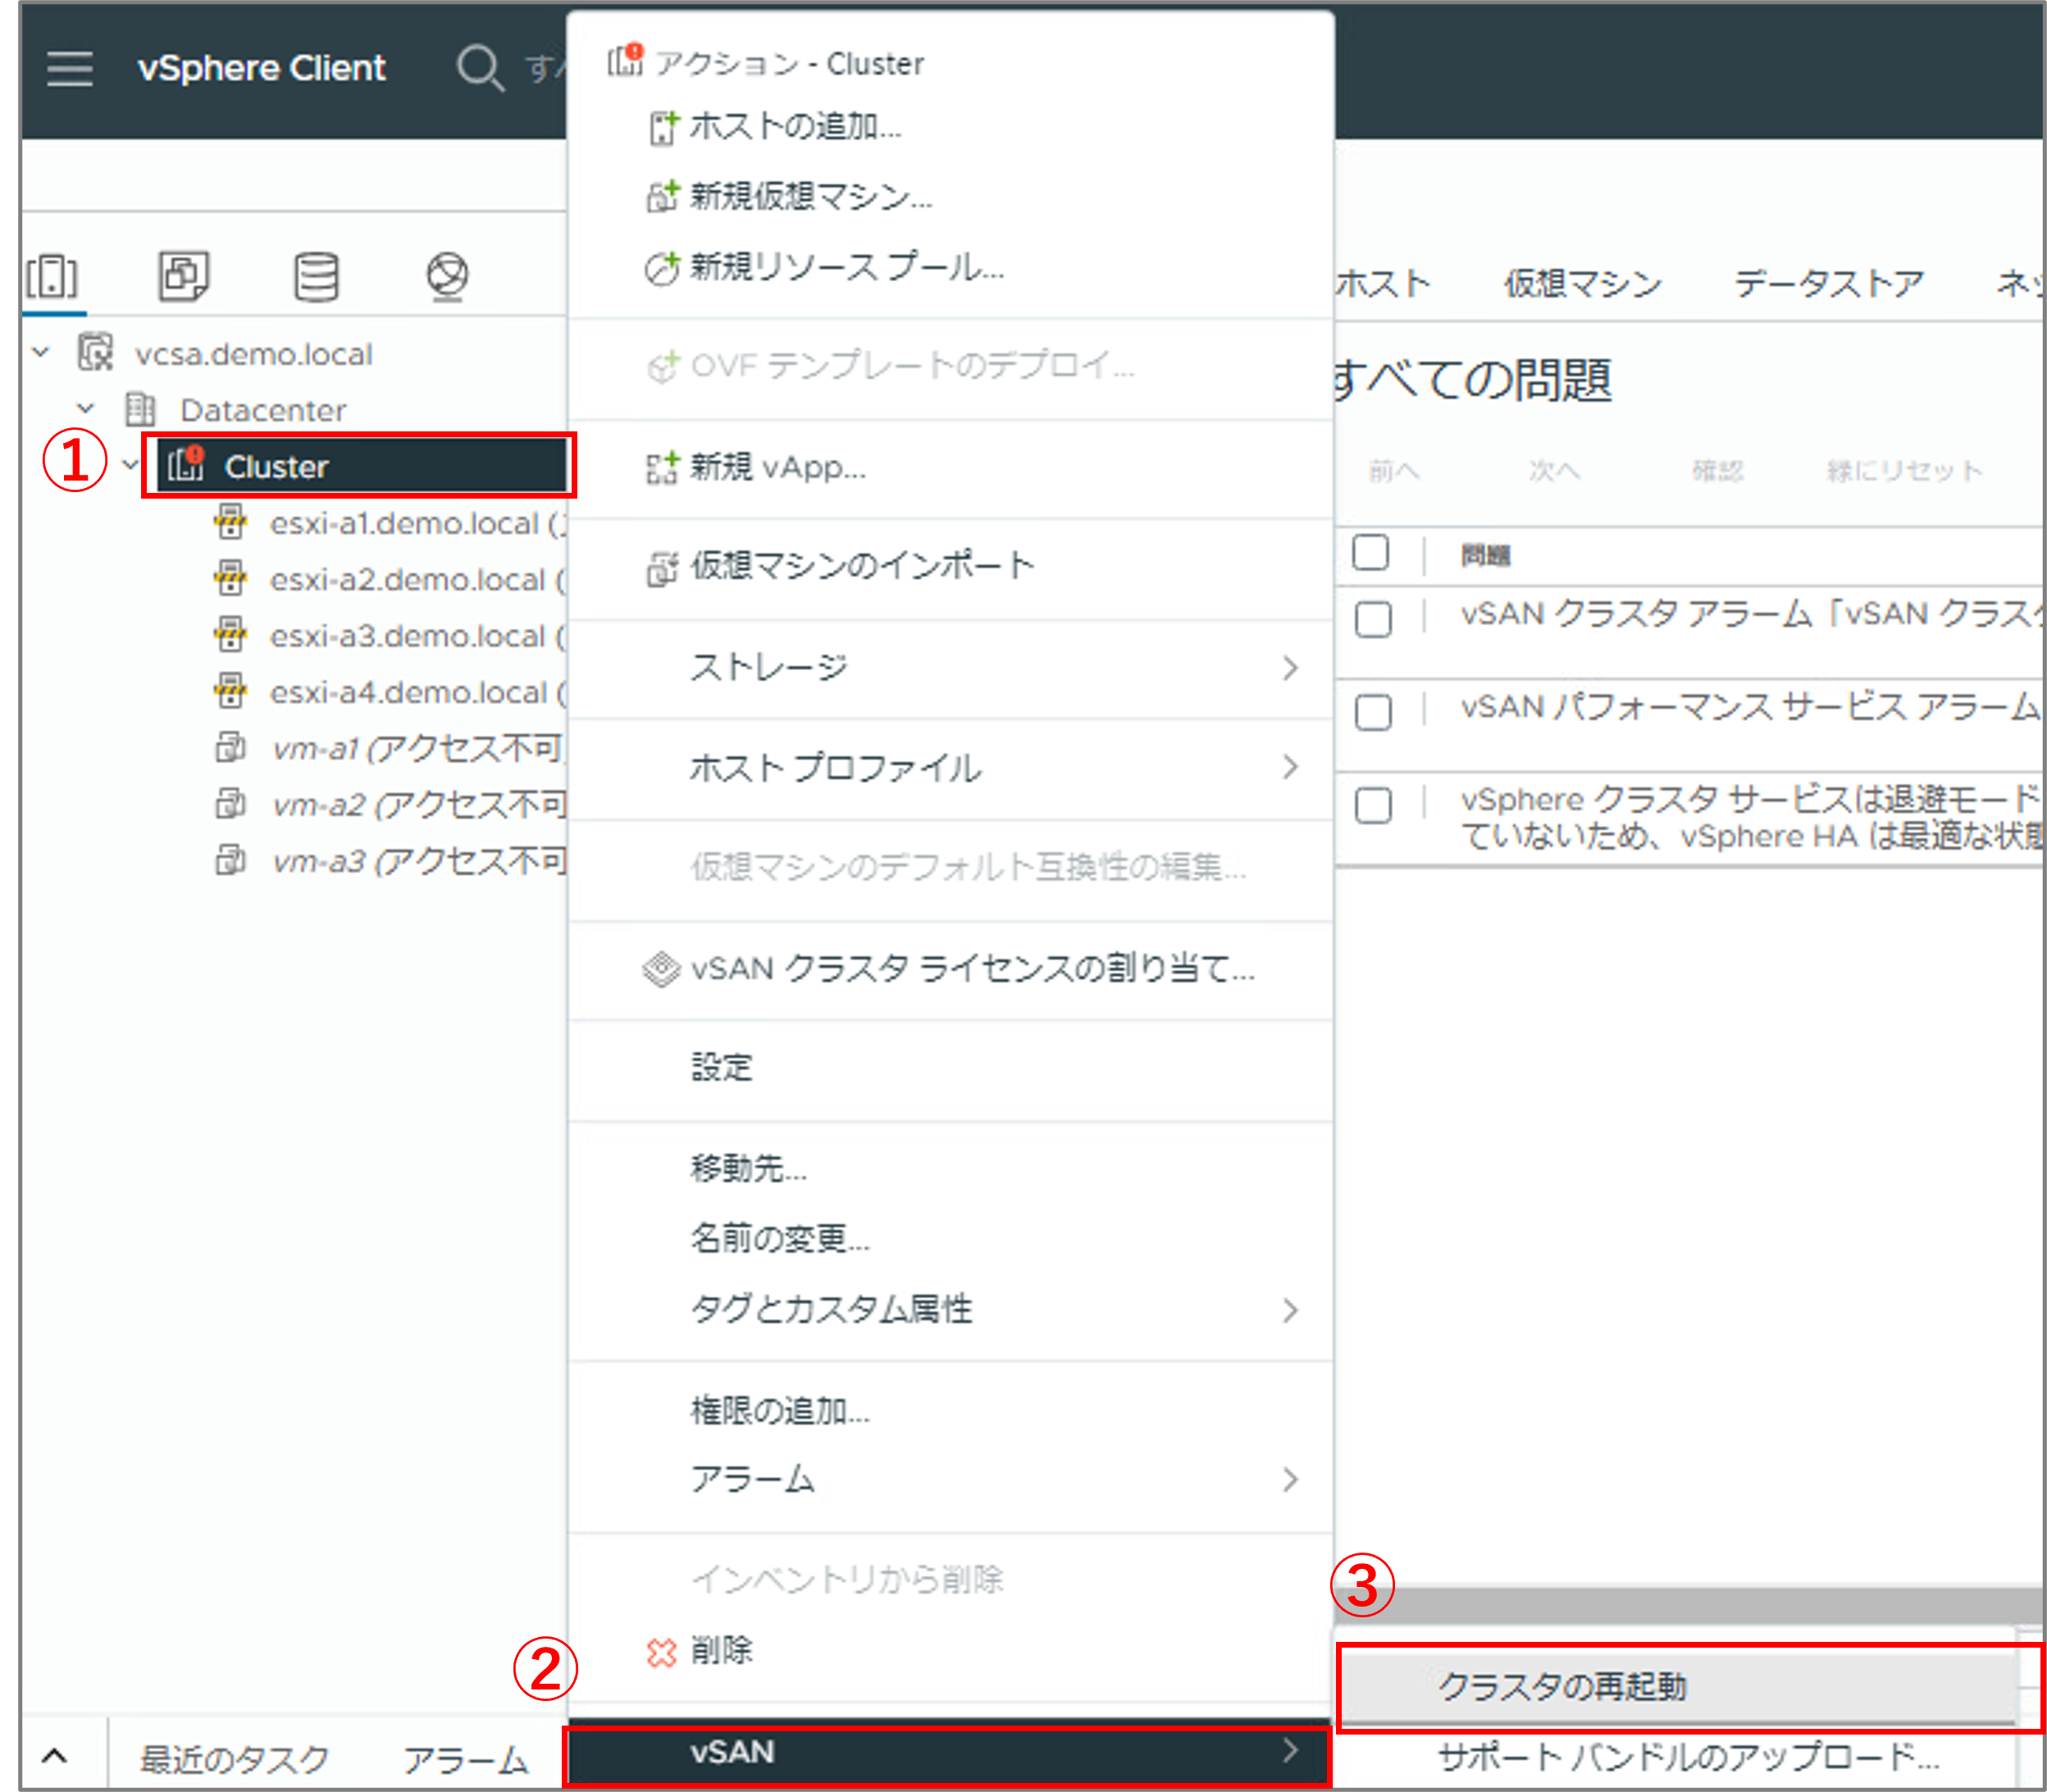Expand the vSAN submenu arrow
The width and height of the screenshot is (2047, 1792).
[1290, 1751]
